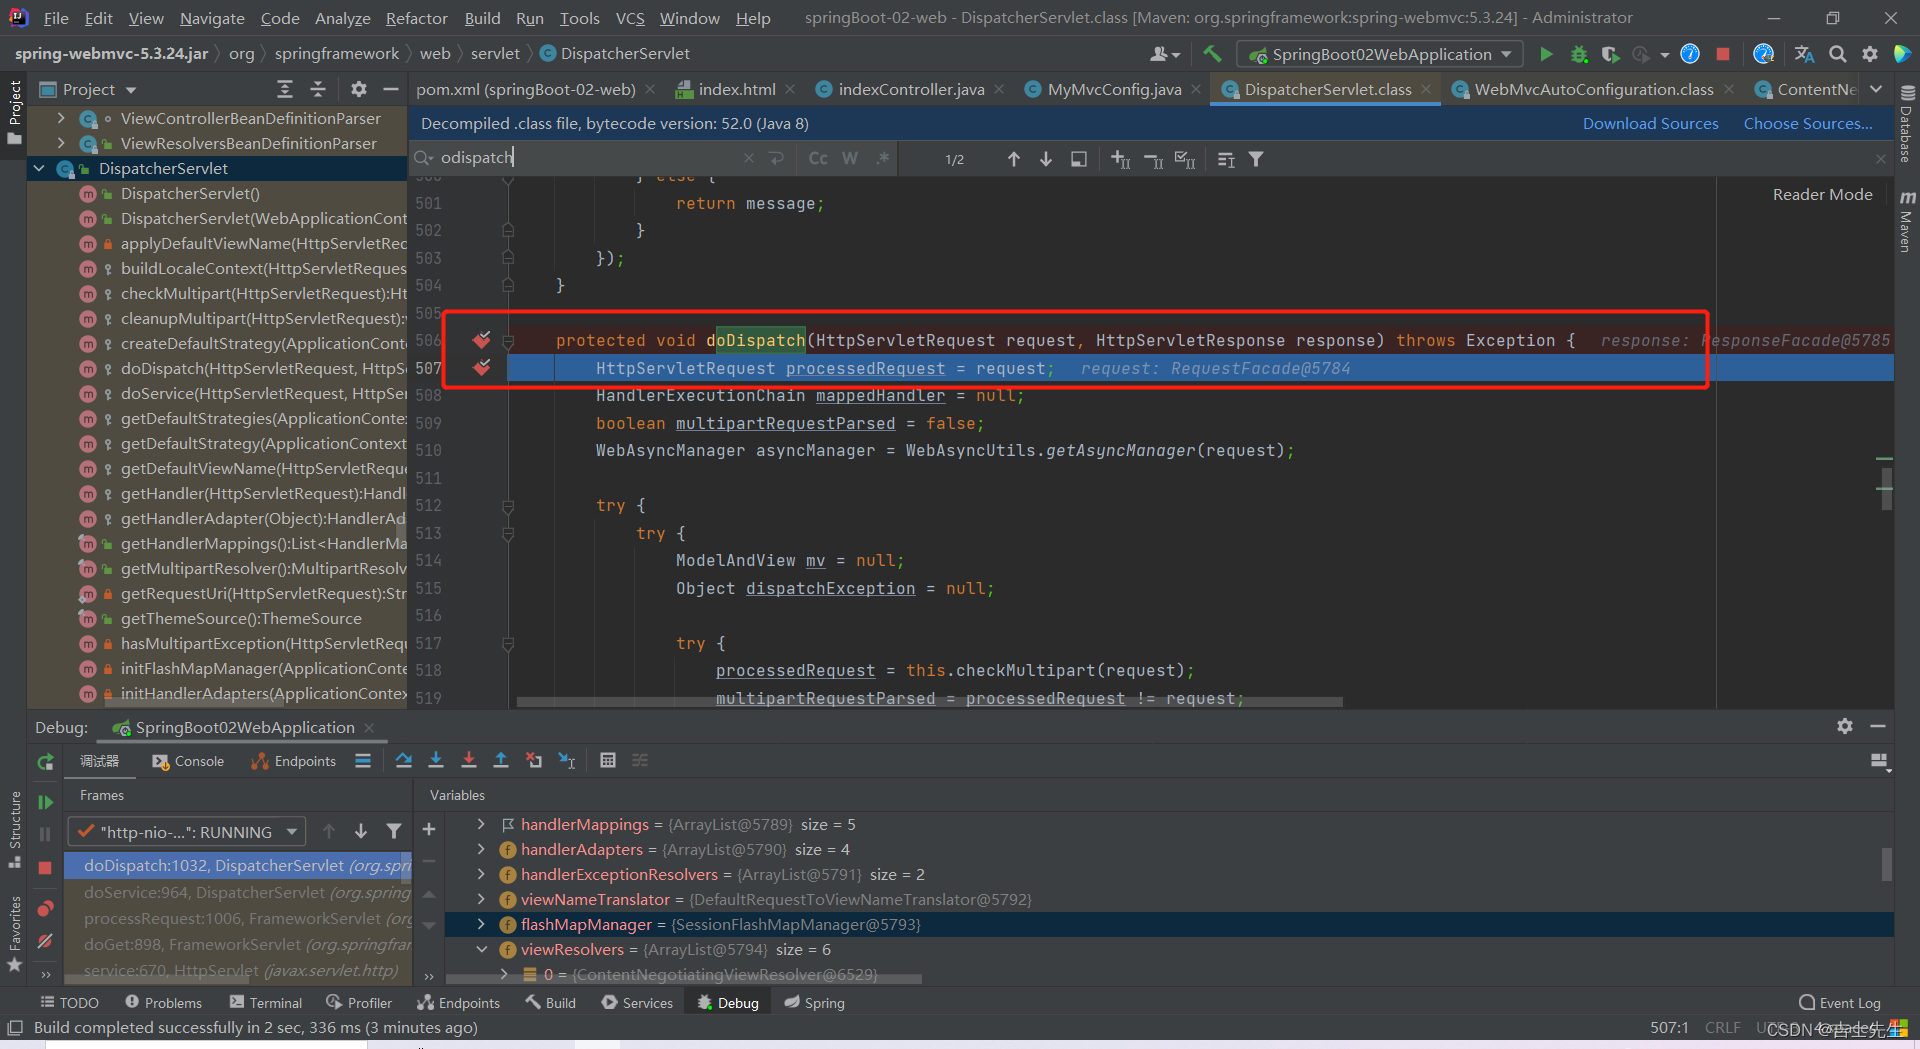1920x1049 pixels.
Task: Switch to the MyMvcConfig.java tab
Action: click(1113, 90)
